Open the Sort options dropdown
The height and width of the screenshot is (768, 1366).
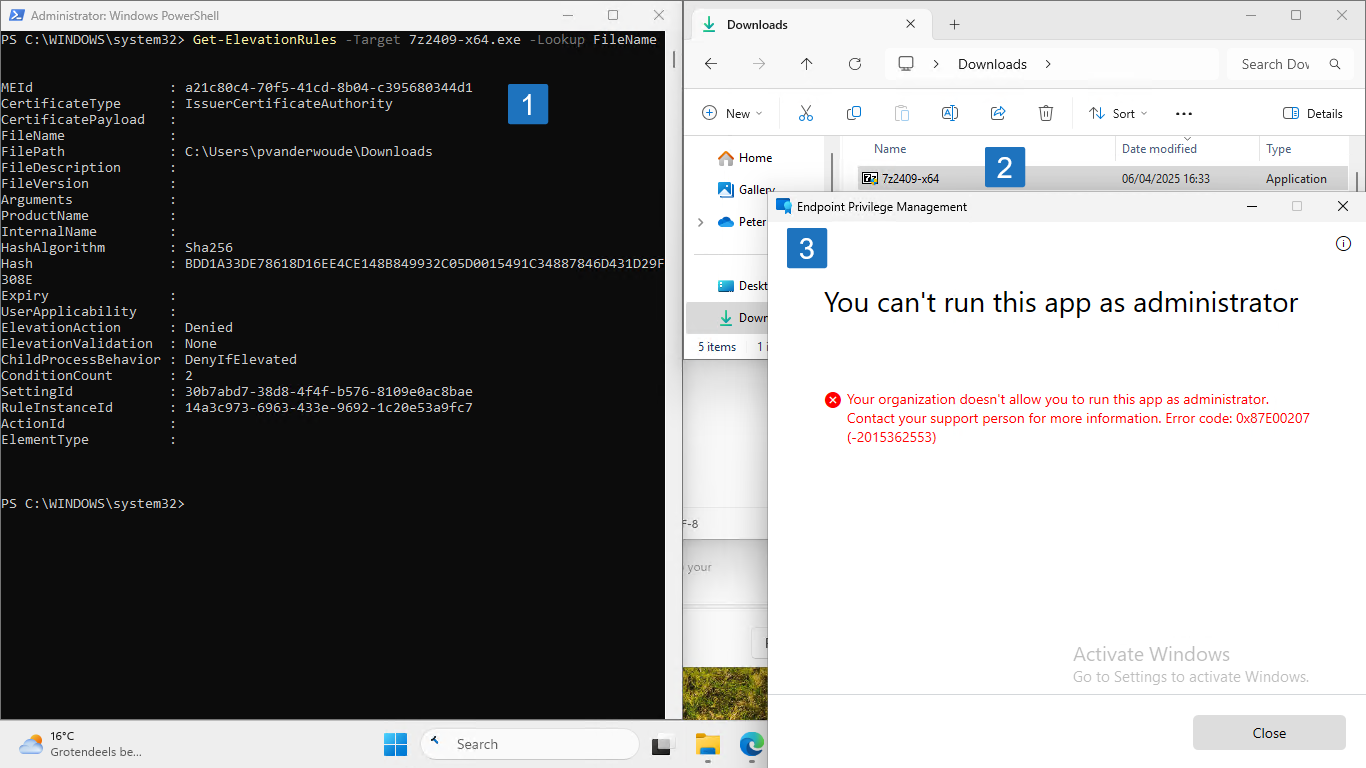tap(1118, 113)
